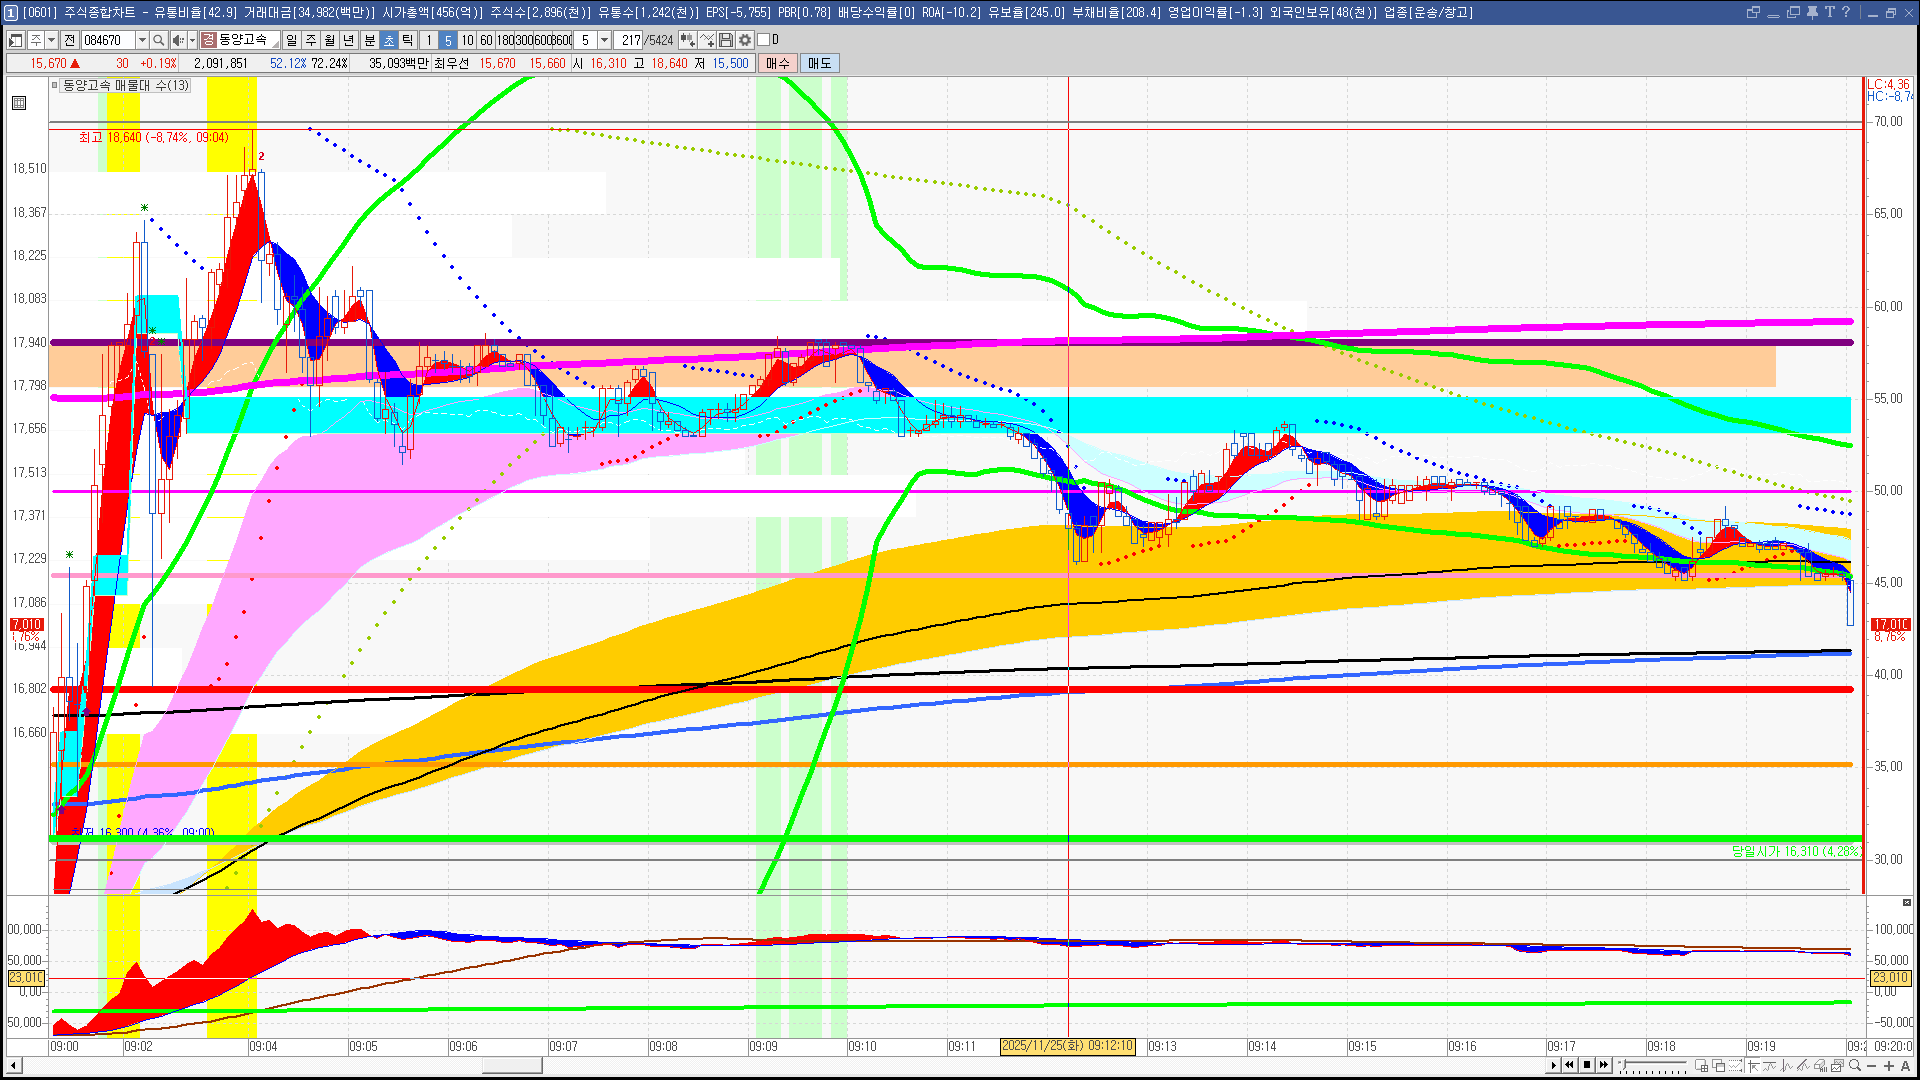
Task: Expand the interval value 5 dropdown
Action: 604,40
